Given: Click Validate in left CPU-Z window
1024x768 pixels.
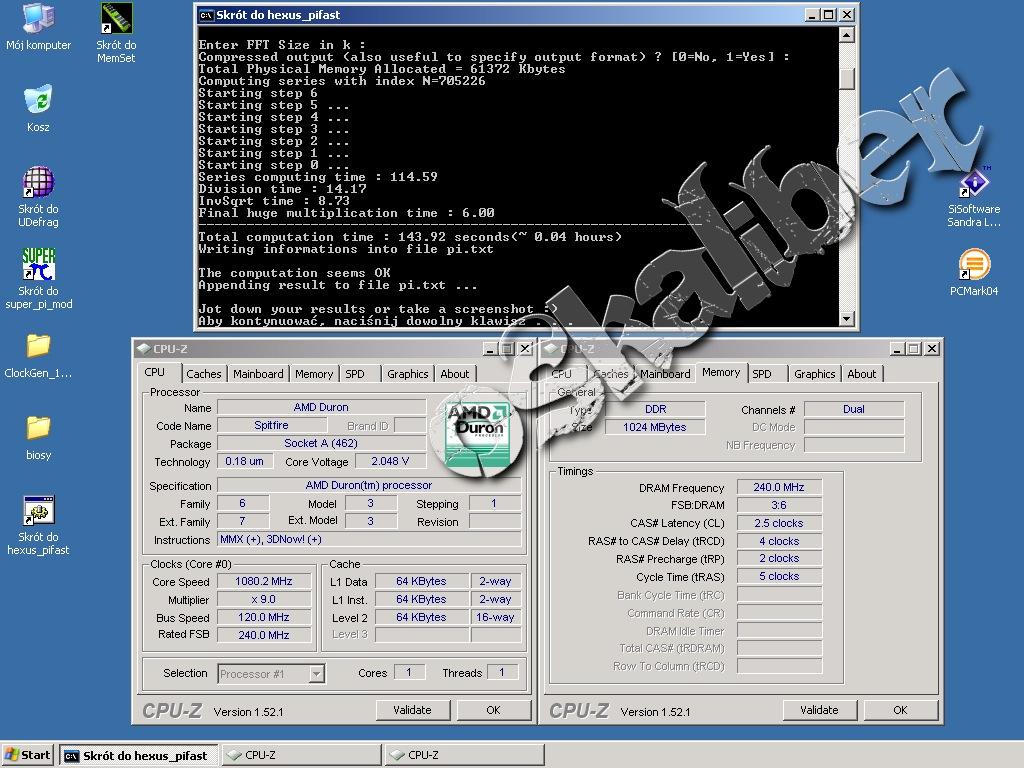Looking at the screenshot, I should pyautogui.click(x=413, y=710).
